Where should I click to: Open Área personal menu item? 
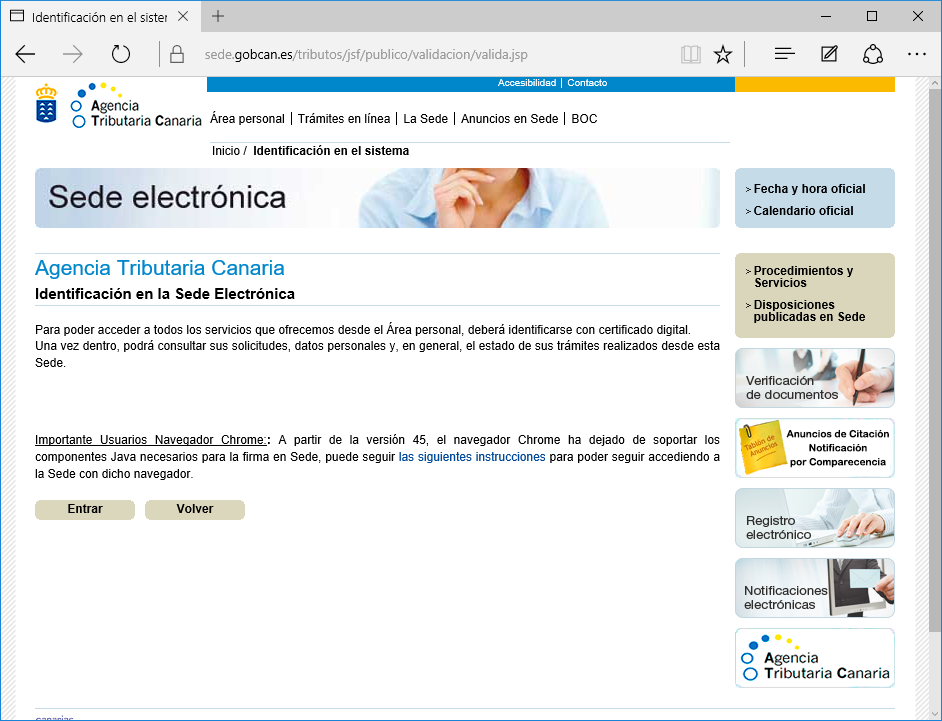pyautogui.click(x=247, y=119)
